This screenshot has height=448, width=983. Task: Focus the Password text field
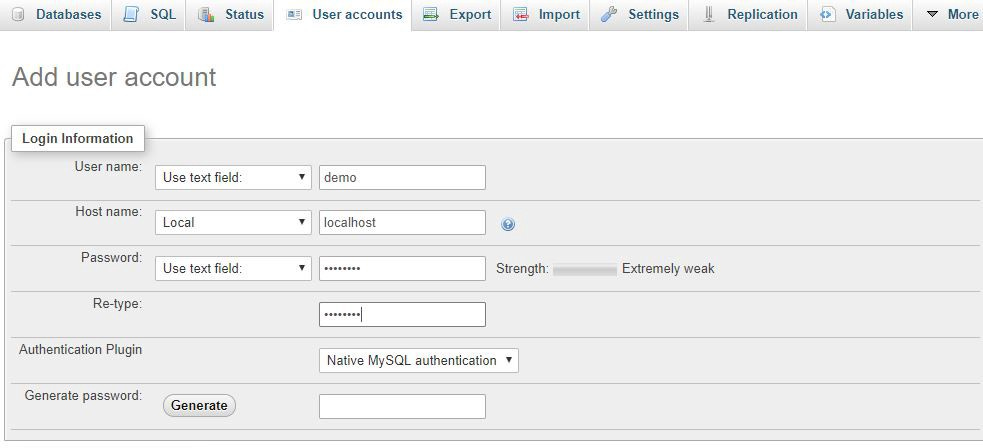pyautogui.click(x=402, y=268)
